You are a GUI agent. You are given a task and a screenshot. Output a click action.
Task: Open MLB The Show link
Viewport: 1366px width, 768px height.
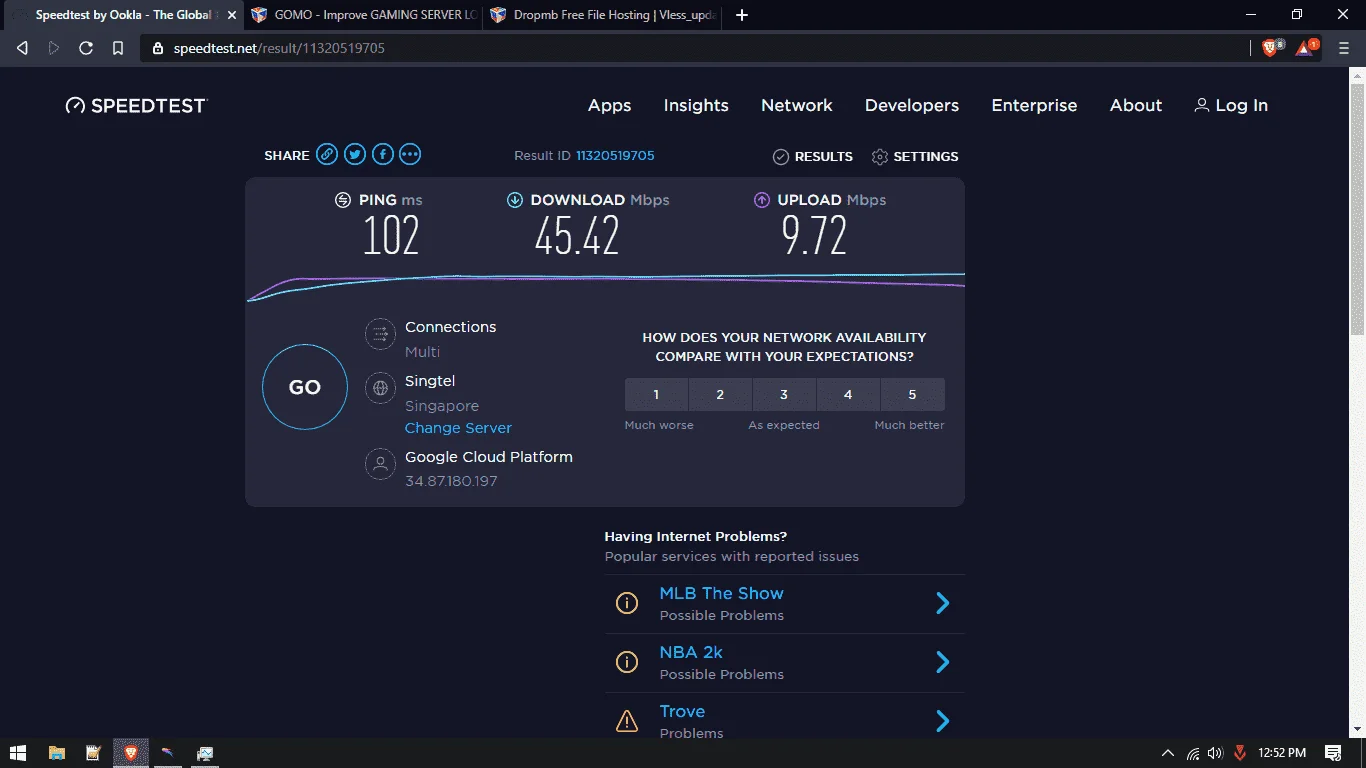click(721, 593)
